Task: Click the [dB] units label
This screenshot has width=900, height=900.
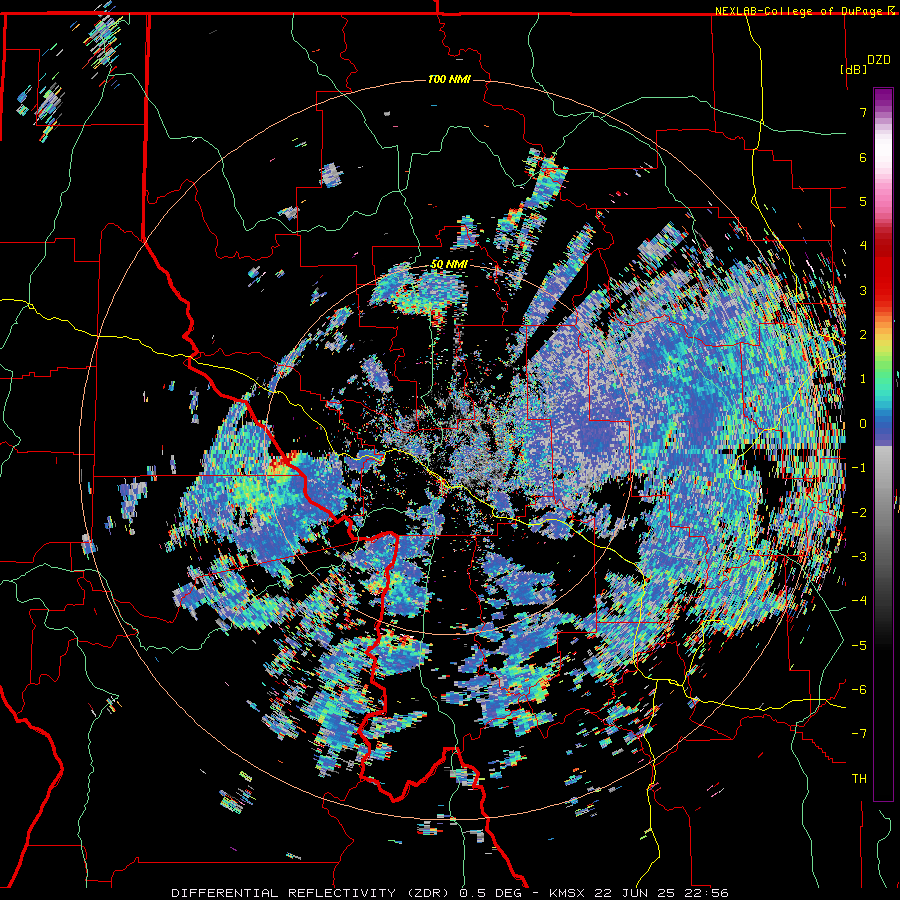Action: pyautogui.click(x=854, y=69)
